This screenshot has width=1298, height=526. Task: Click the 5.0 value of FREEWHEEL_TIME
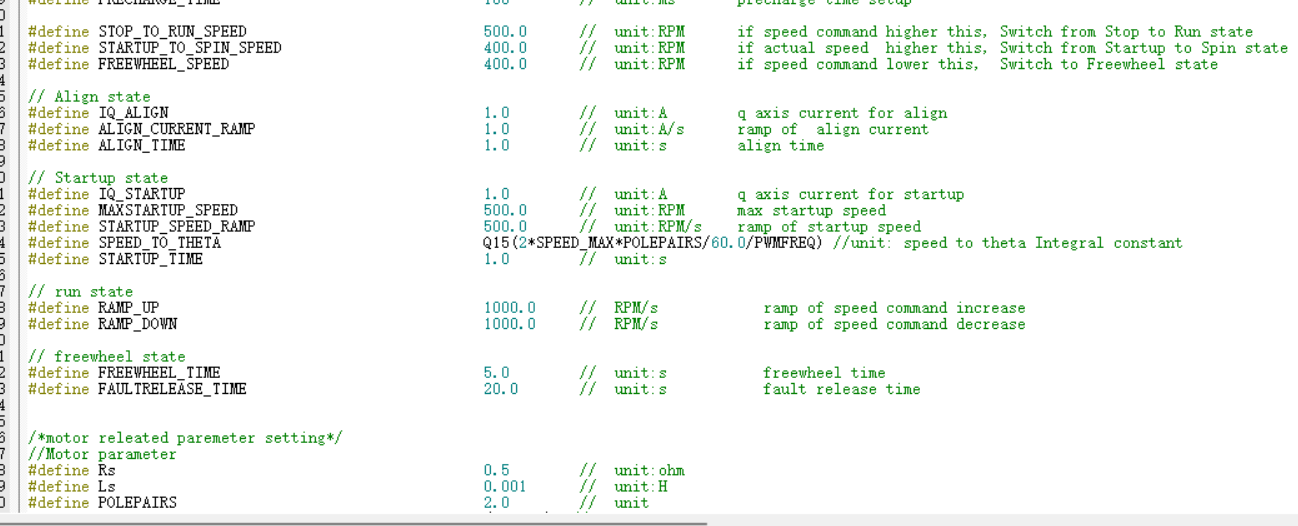pyautogui.click(x=496, y=373)
